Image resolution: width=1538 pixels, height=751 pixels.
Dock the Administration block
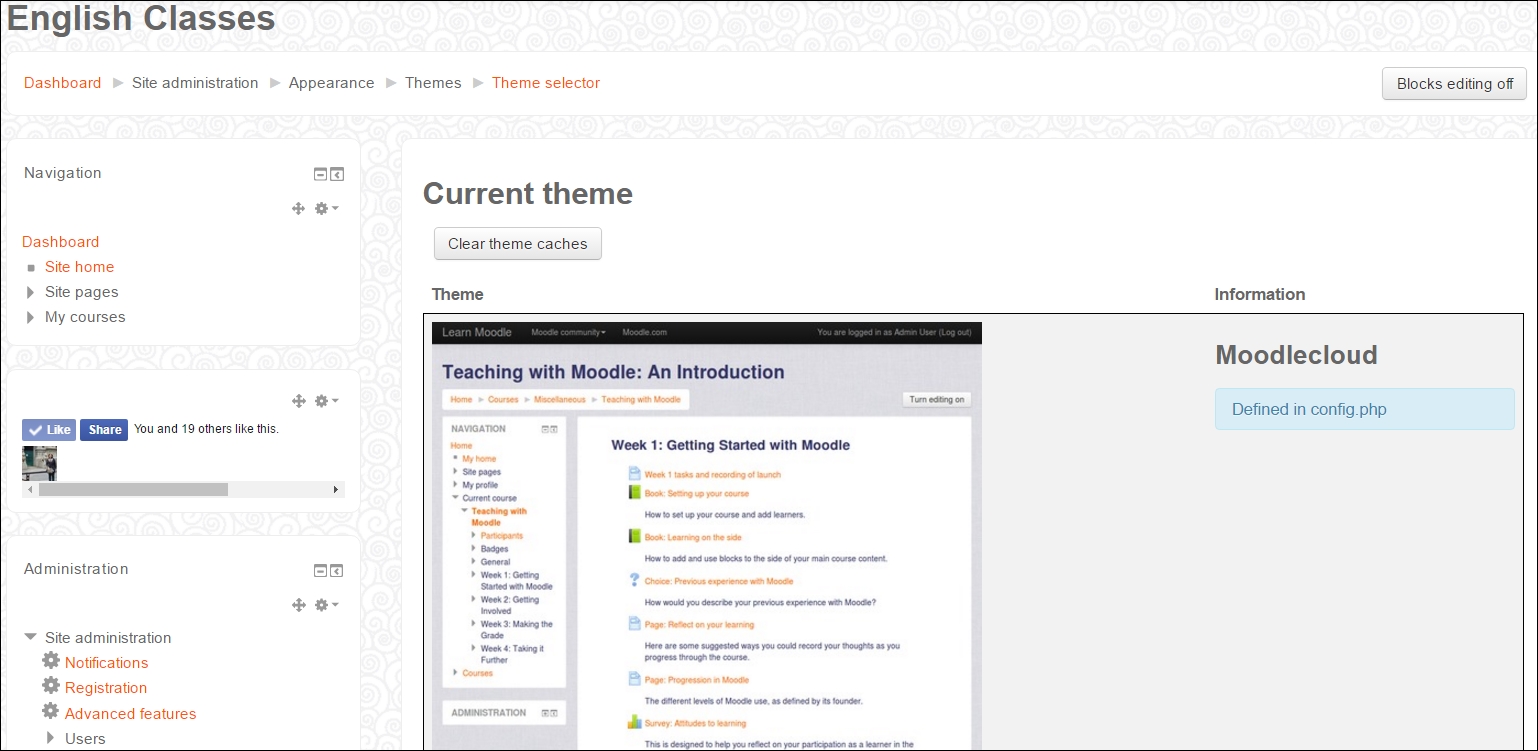(337, 571)
